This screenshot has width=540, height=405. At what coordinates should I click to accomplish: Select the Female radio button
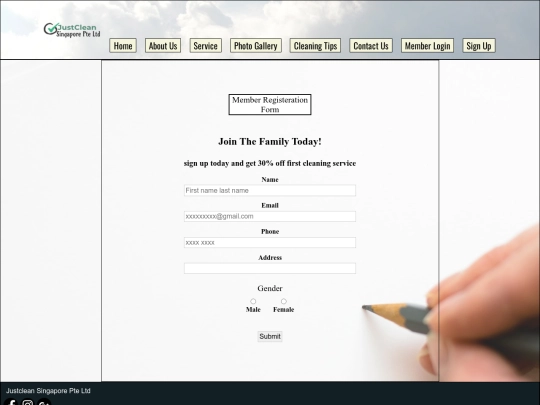click(283, 301)
